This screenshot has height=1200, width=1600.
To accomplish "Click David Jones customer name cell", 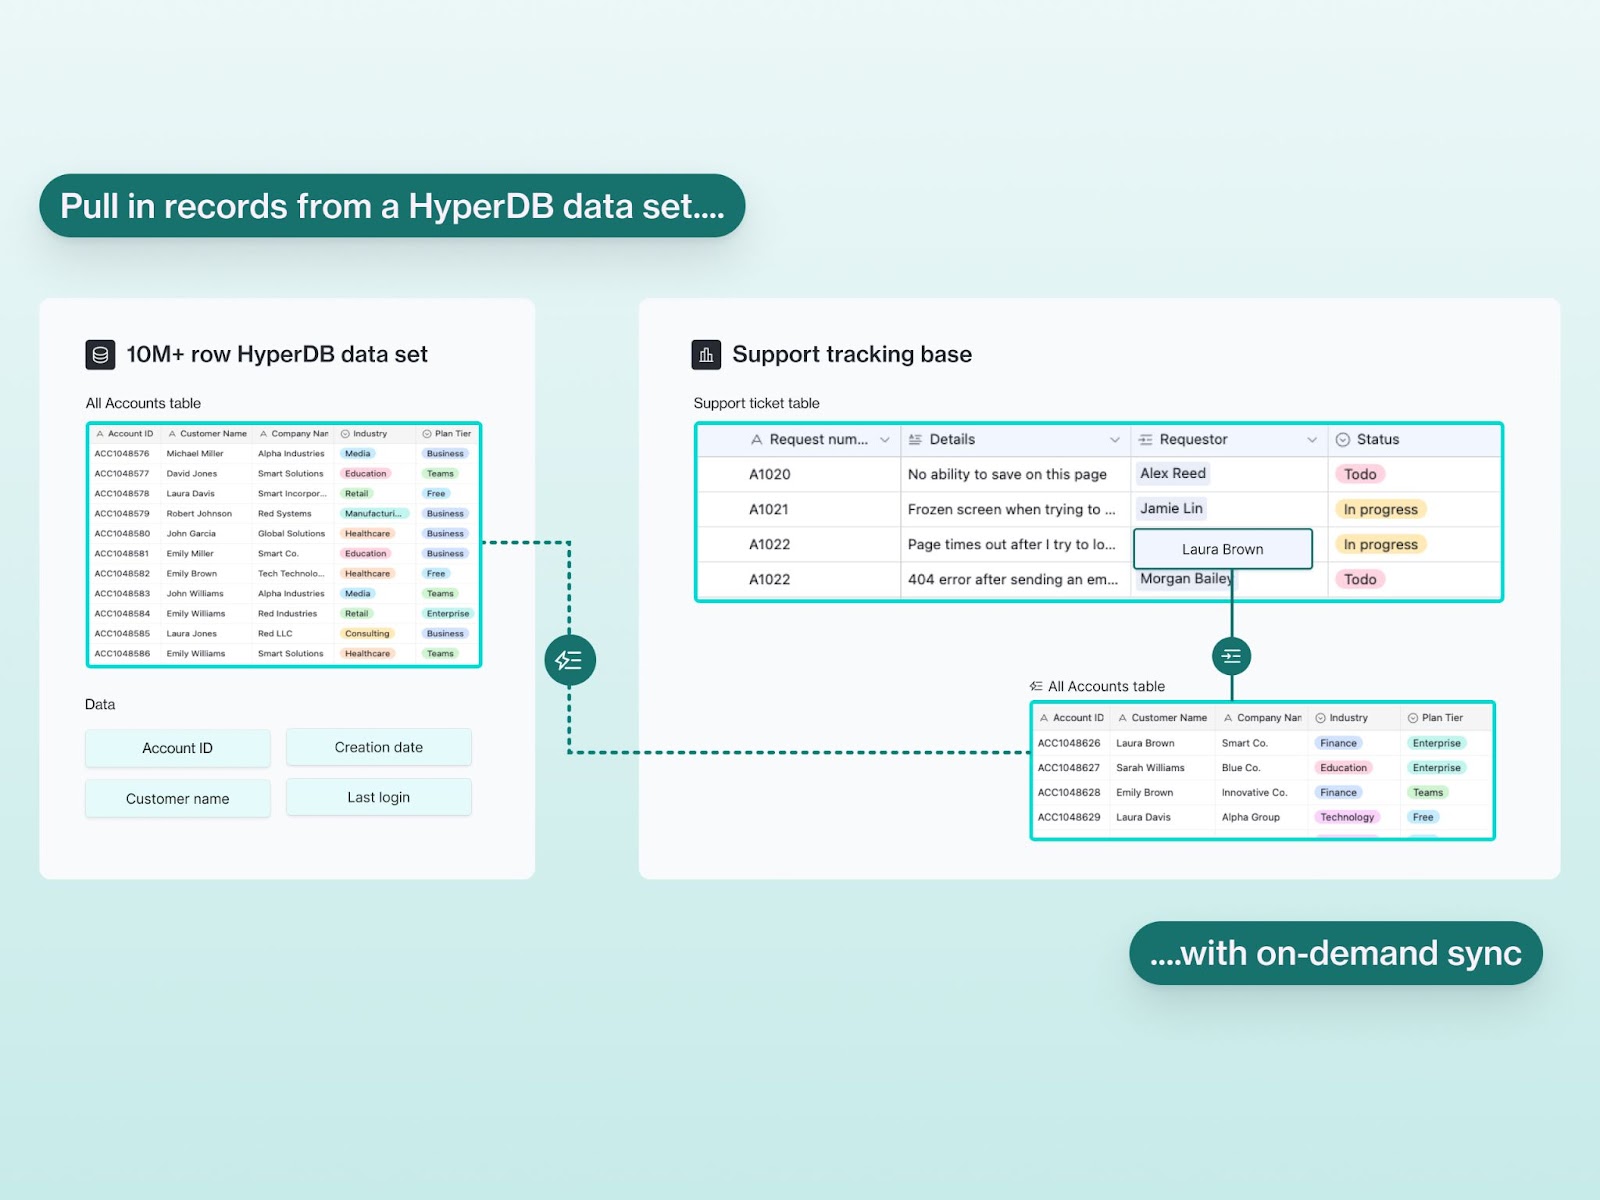I will click(x=192, y=474).
